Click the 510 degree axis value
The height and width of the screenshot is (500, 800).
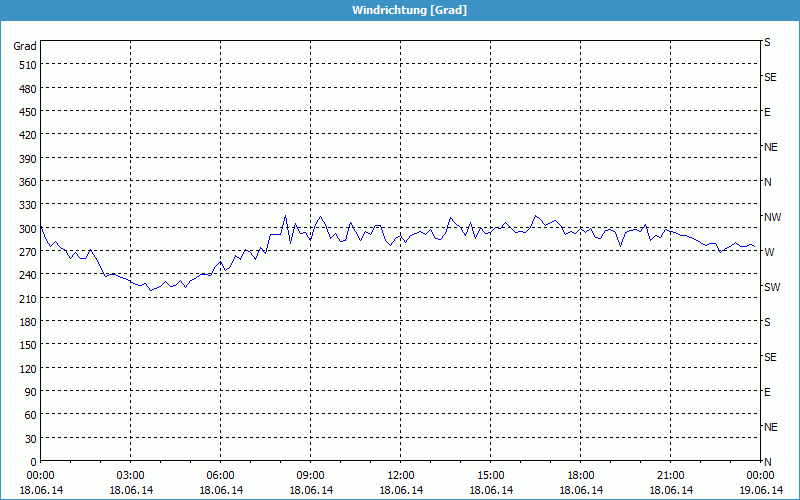pos(26,65)
